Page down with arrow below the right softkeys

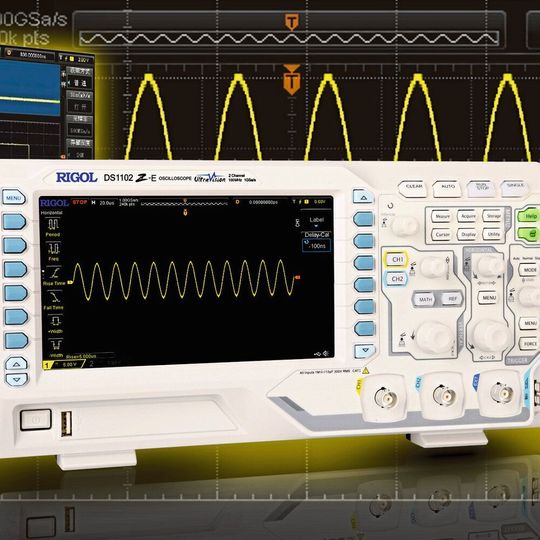pyautogui.click(x=365, y=351)
